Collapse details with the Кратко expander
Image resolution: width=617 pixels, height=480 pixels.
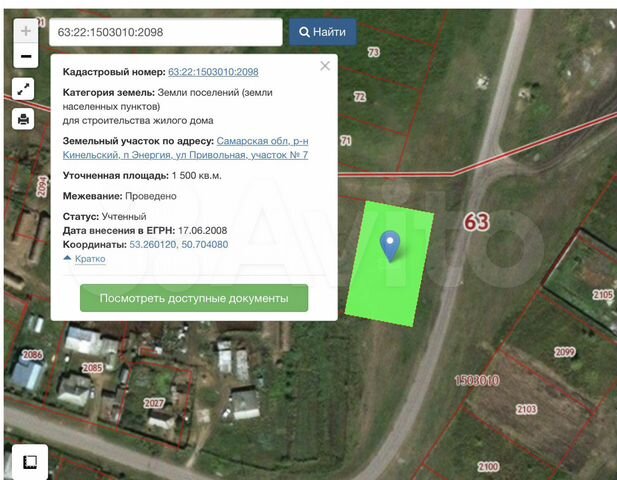click(84, 259)
